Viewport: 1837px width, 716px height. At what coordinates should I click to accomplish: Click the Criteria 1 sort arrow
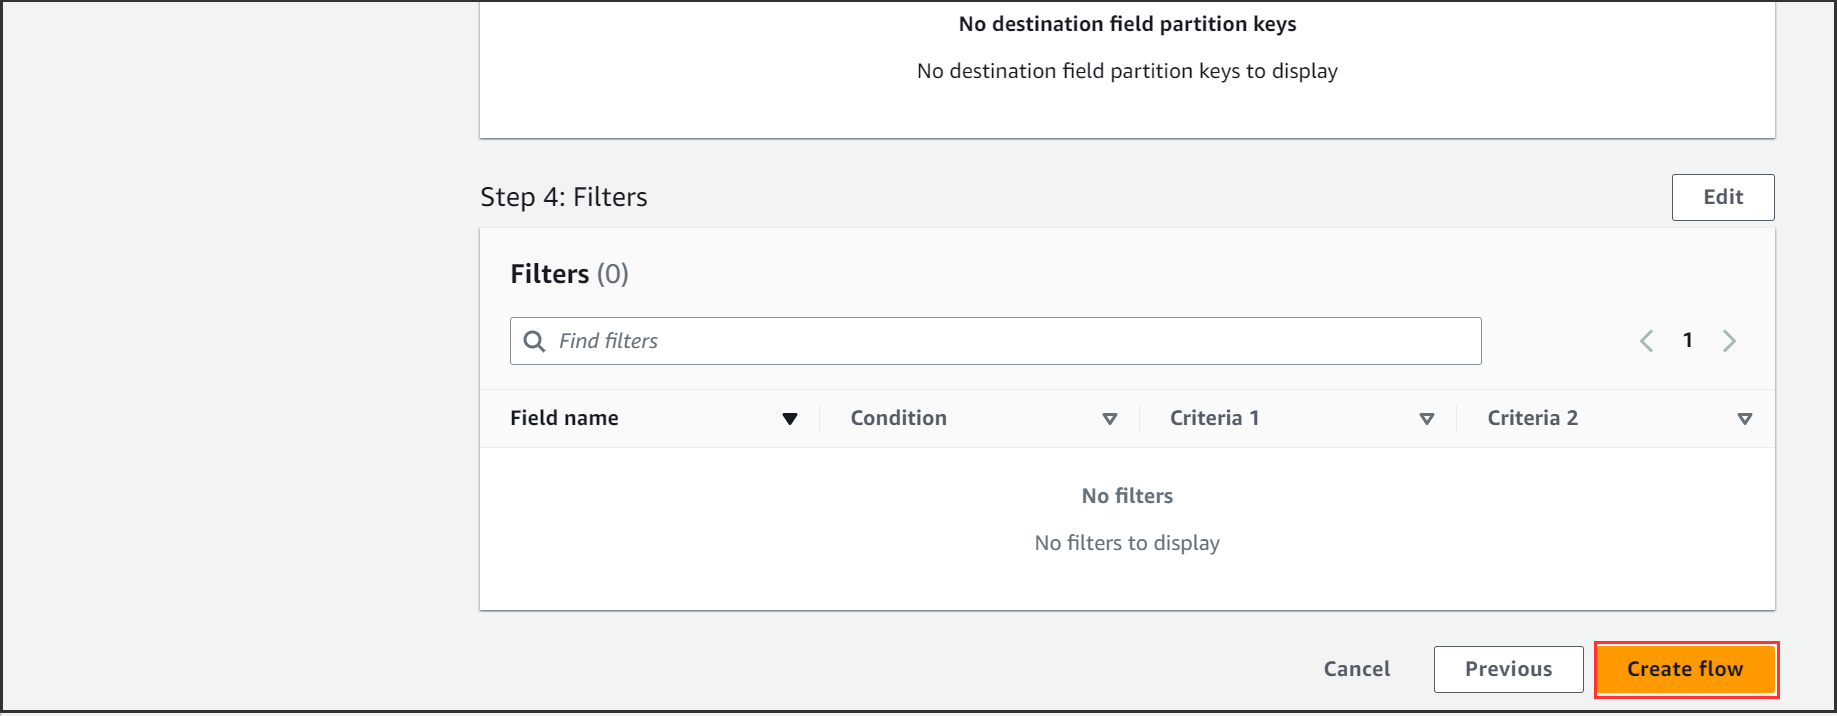(1426, 419)
